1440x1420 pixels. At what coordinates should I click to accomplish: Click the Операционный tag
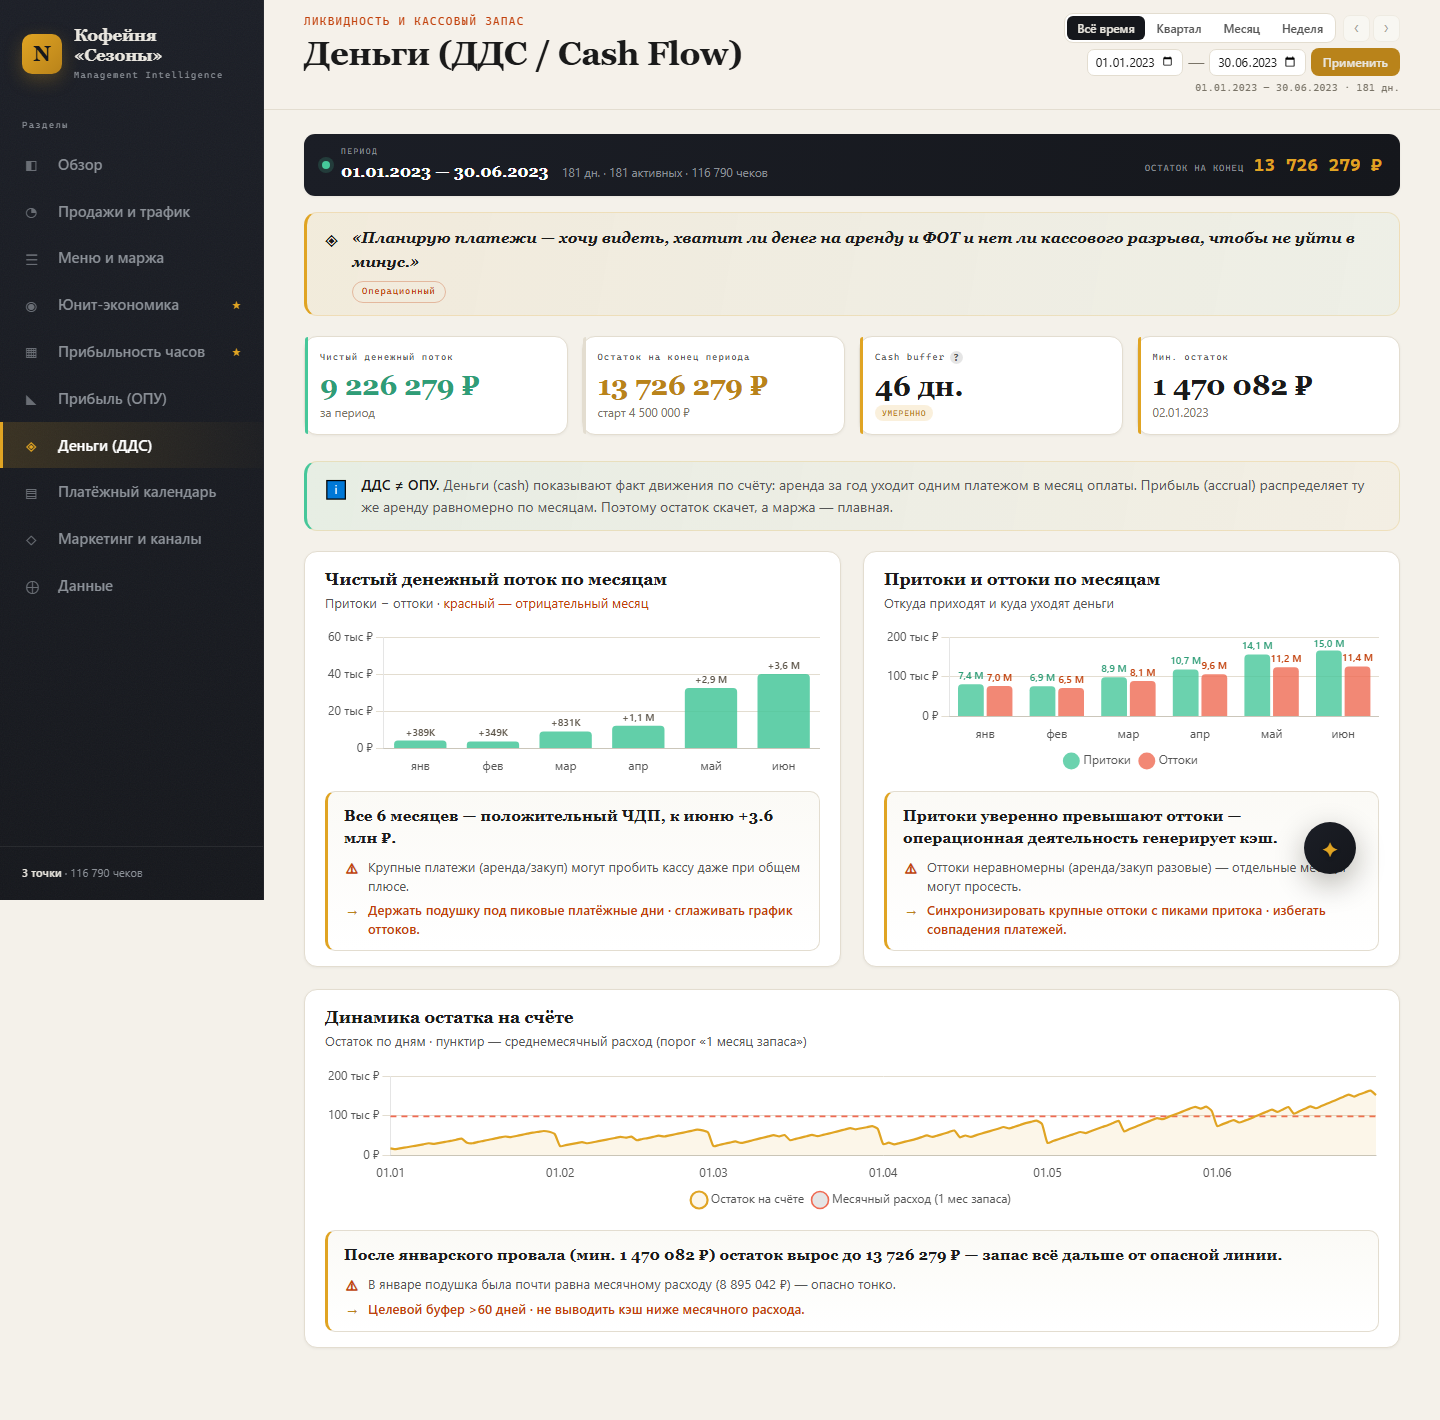click(x=398, y=291)
